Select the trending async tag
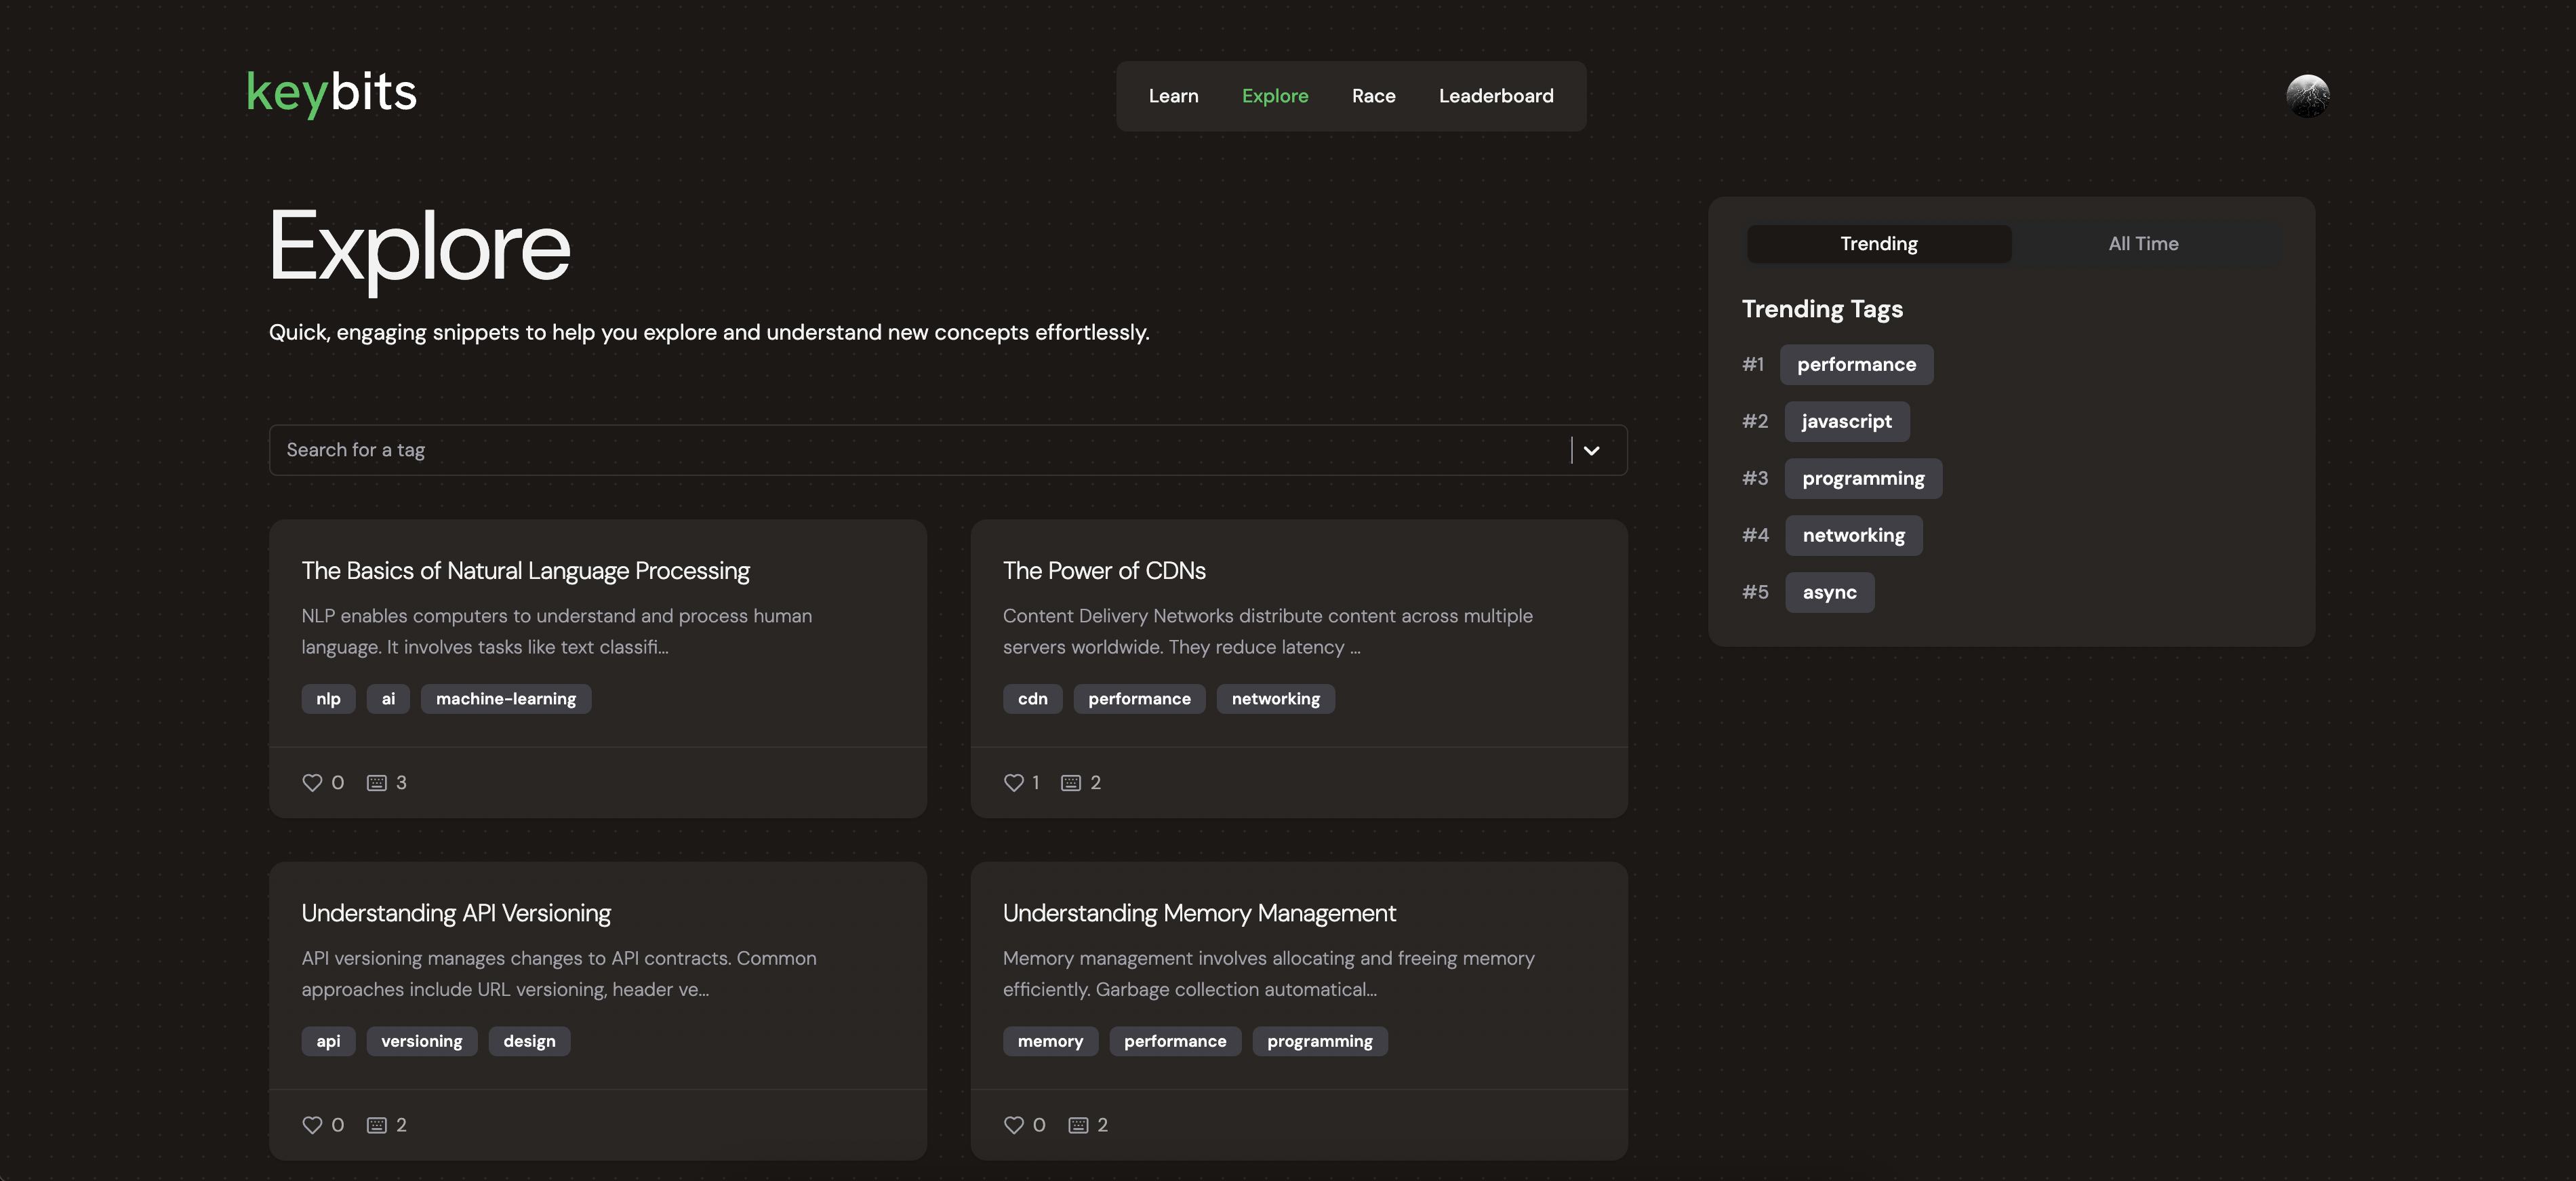The image size is (2576, 1181). [1829, 593]
